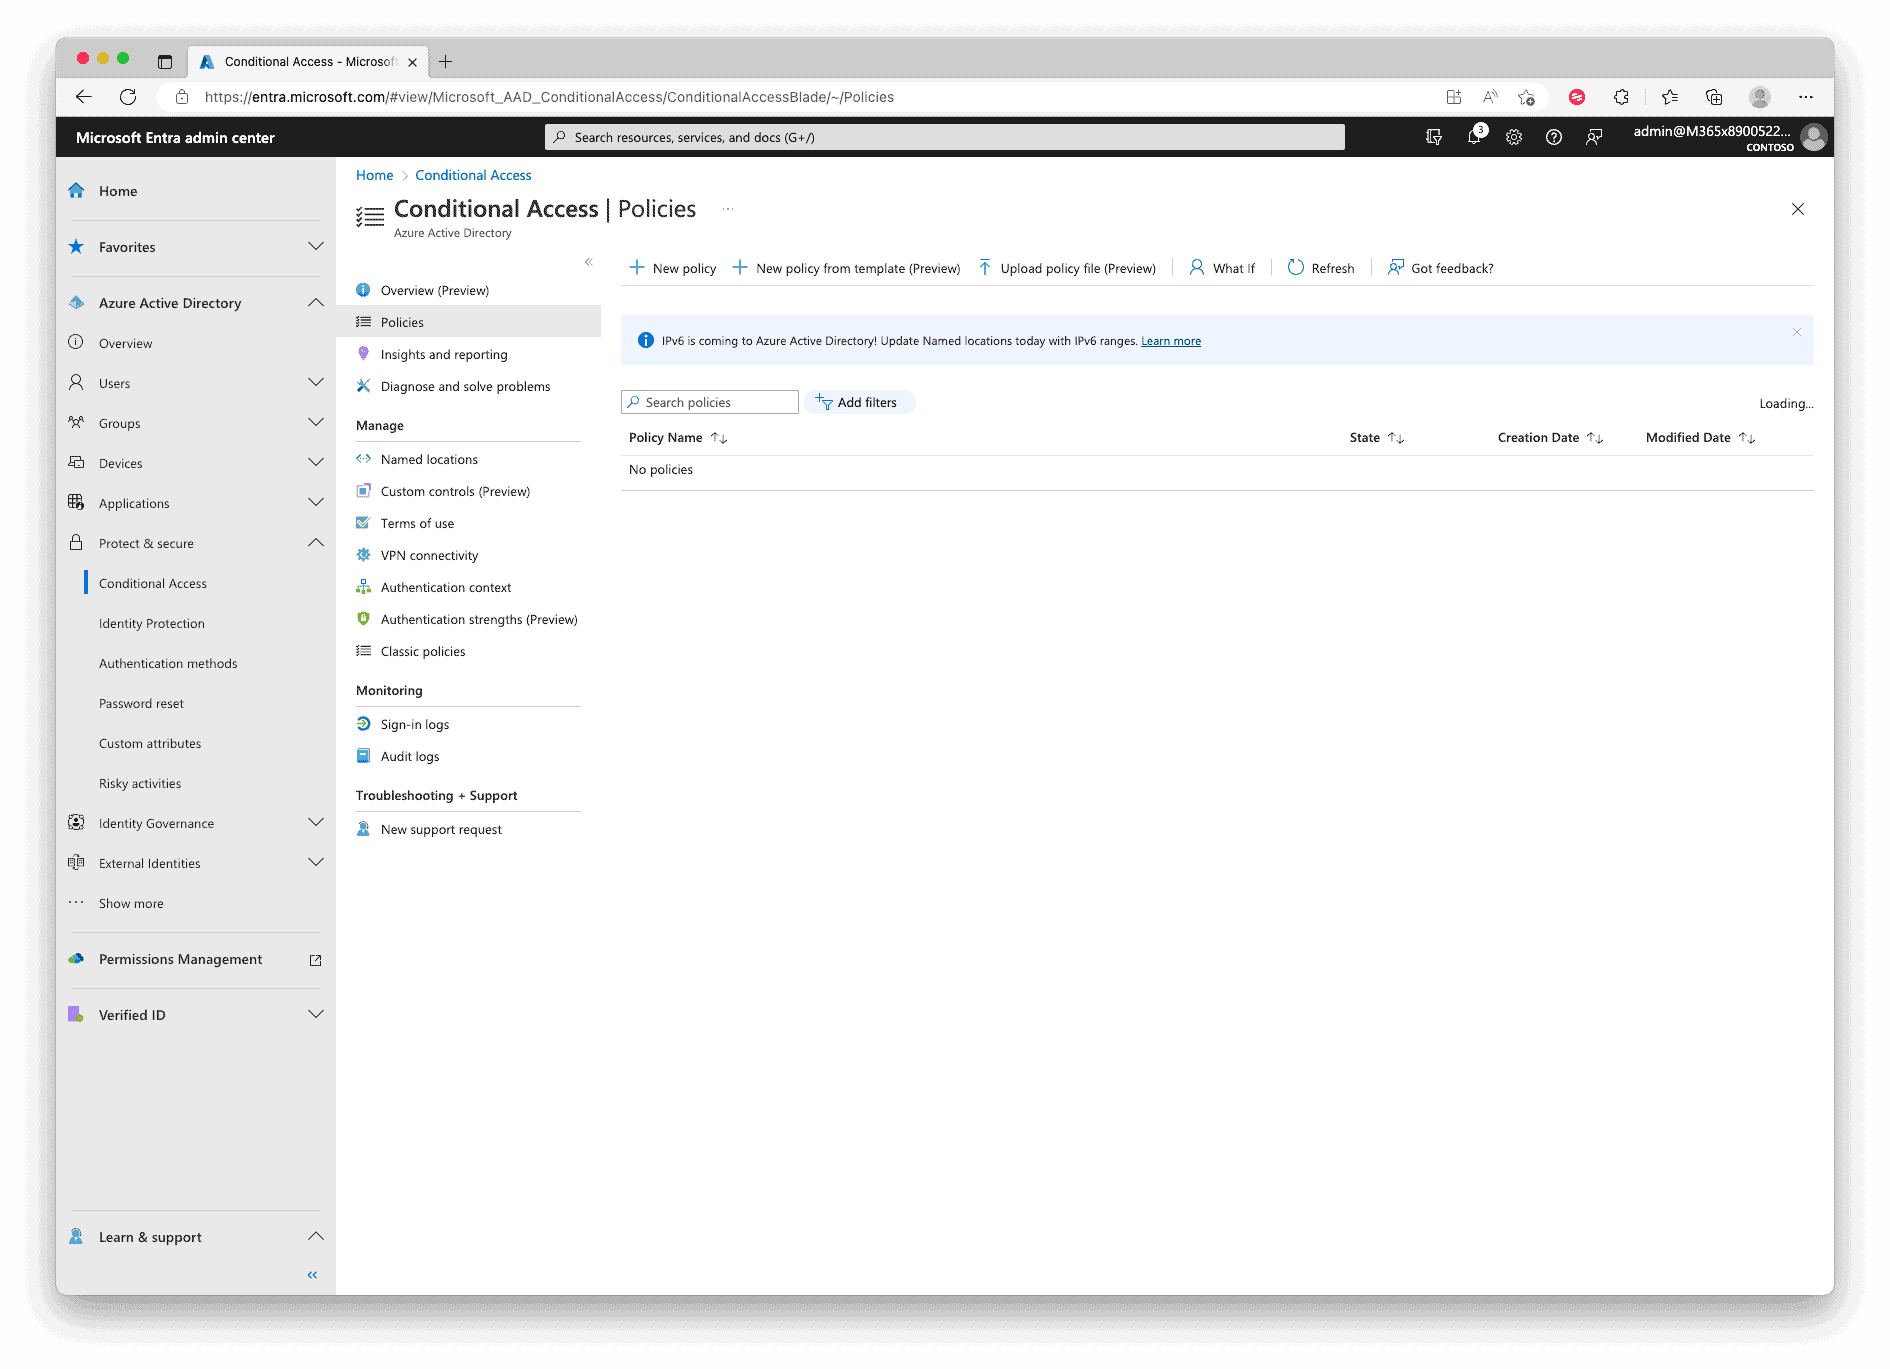Viewport: 1890px width, 1369px height.
Task: Open Upload policy file (Preview)
Action: [x=1067, y=268]
